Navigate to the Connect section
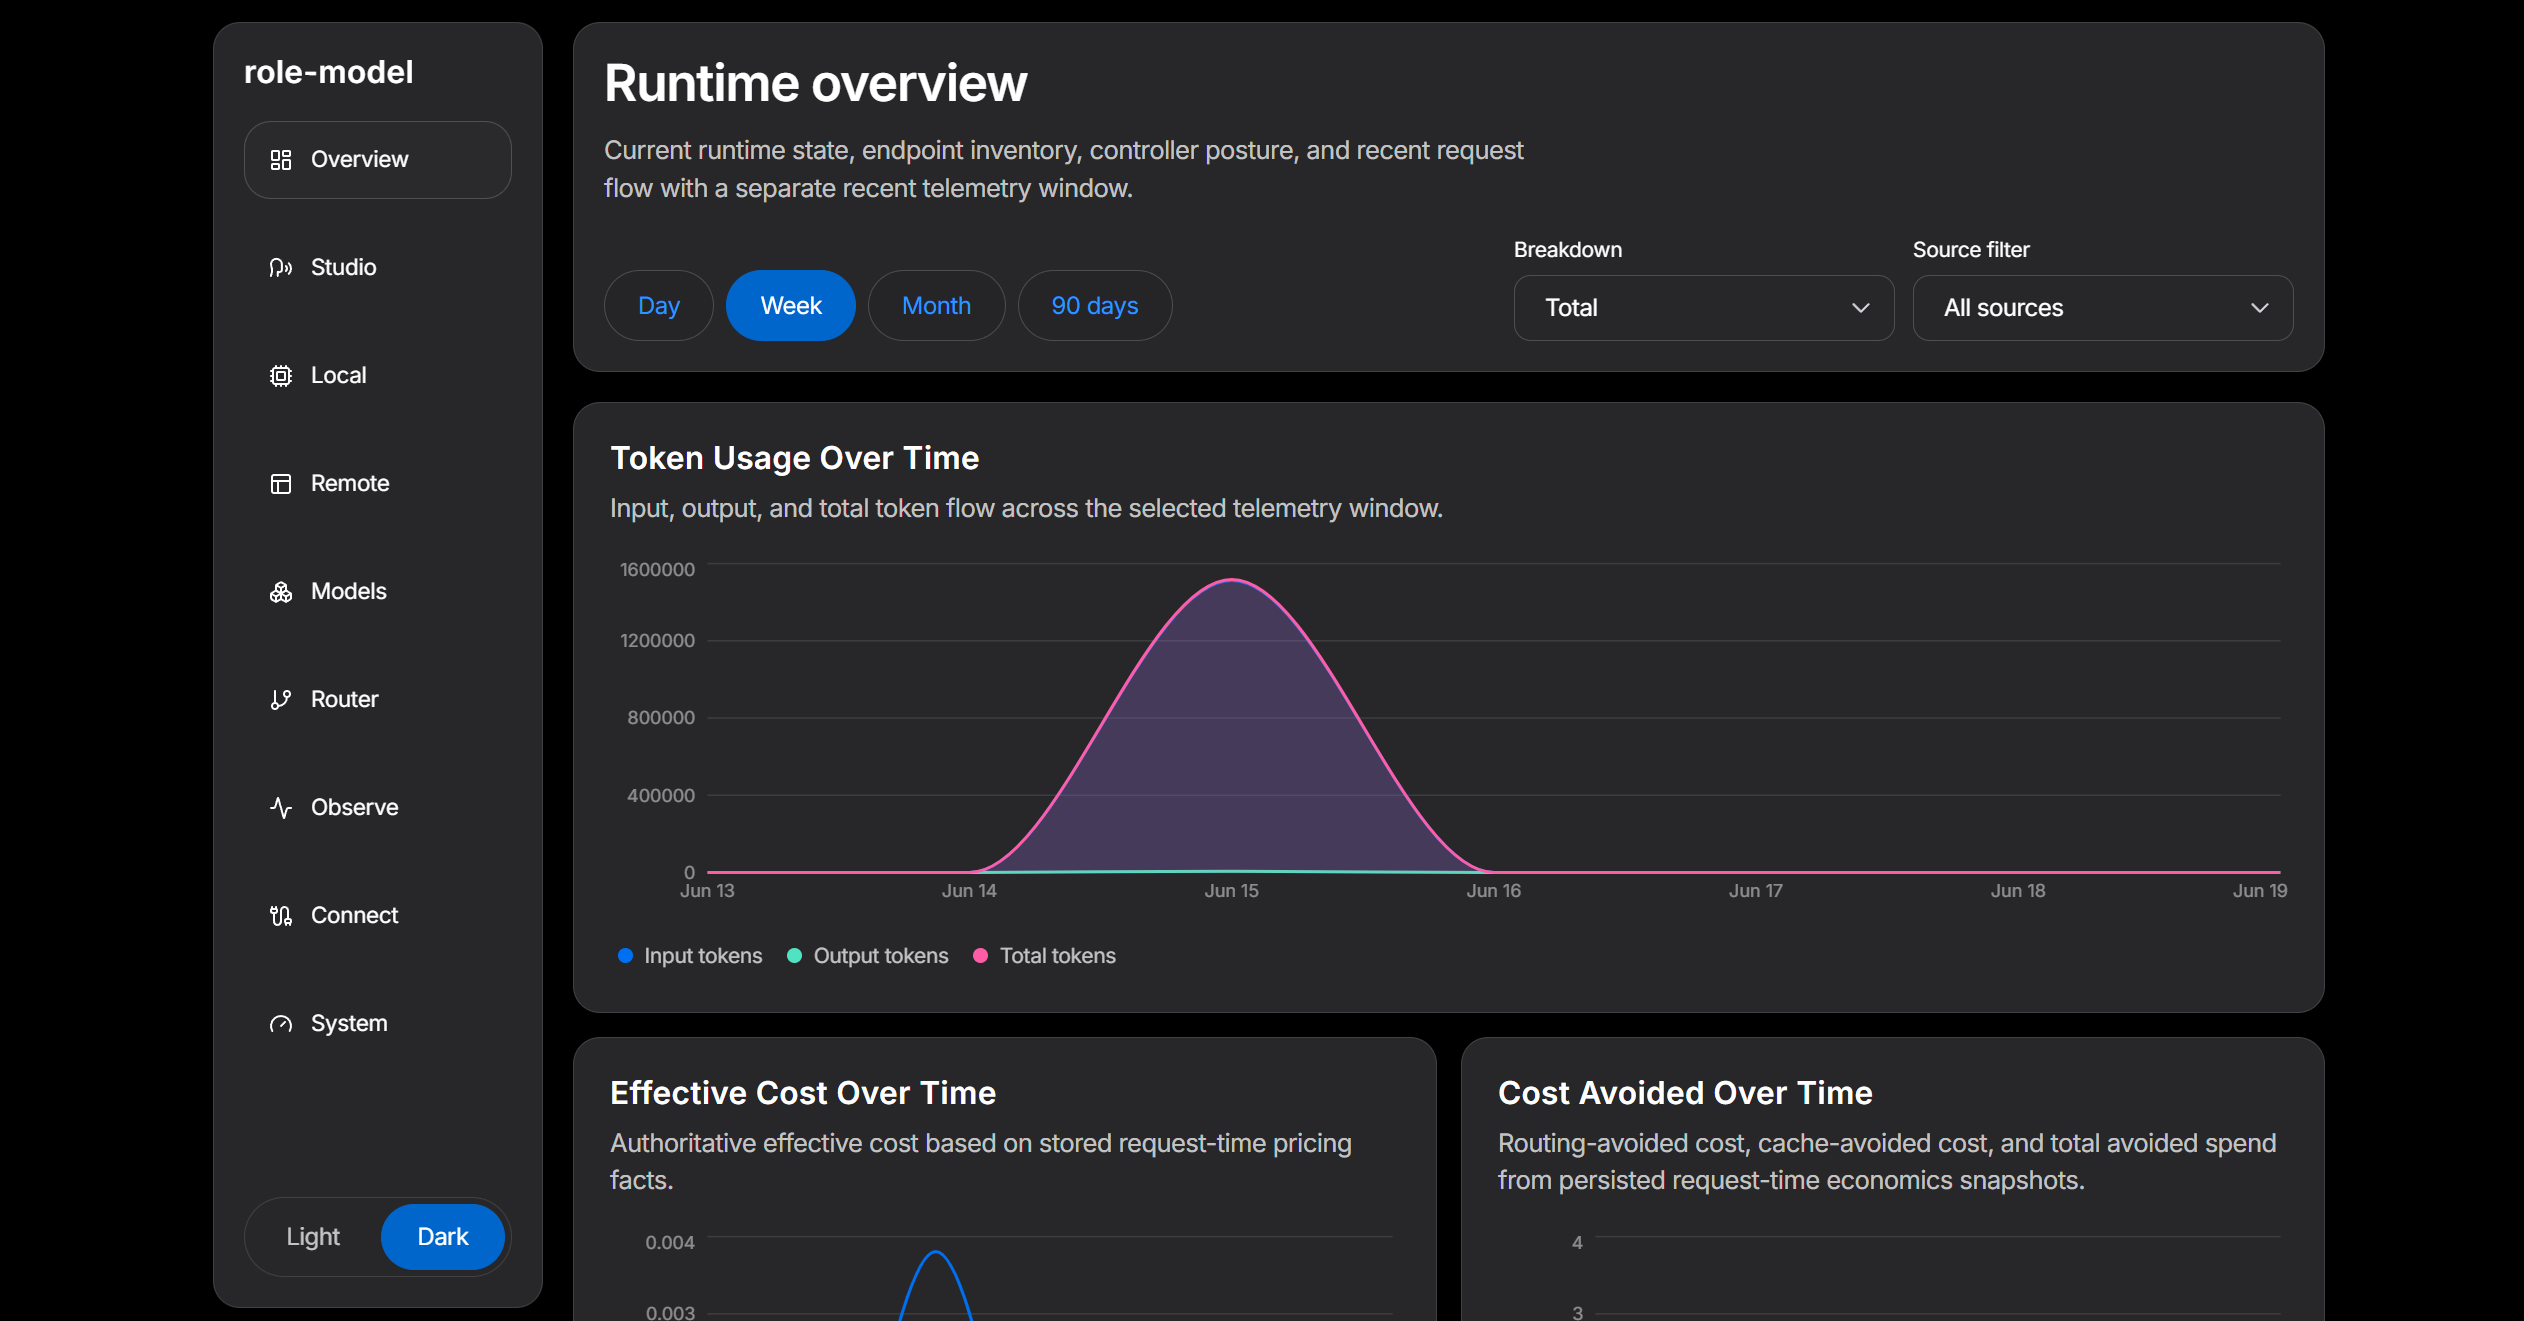Image resolution: width=2524 pixels, height=1321 pixels. 378,916
